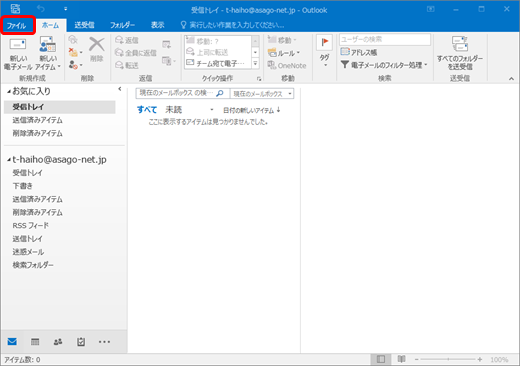Click the zoom out minus button

click(x=416, y=359)
